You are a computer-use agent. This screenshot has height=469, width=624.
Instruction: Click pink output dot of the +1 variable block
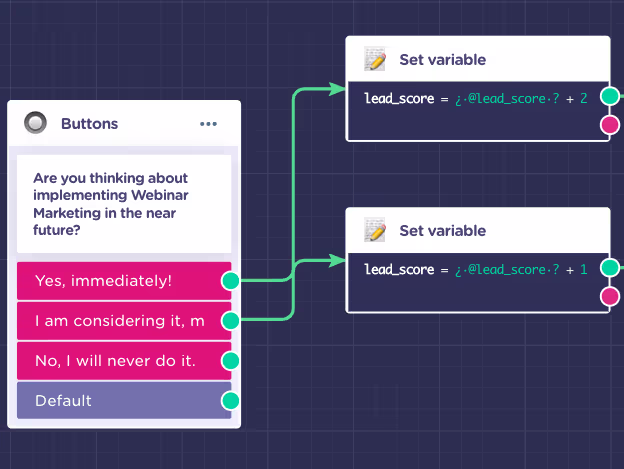point(610,296)
